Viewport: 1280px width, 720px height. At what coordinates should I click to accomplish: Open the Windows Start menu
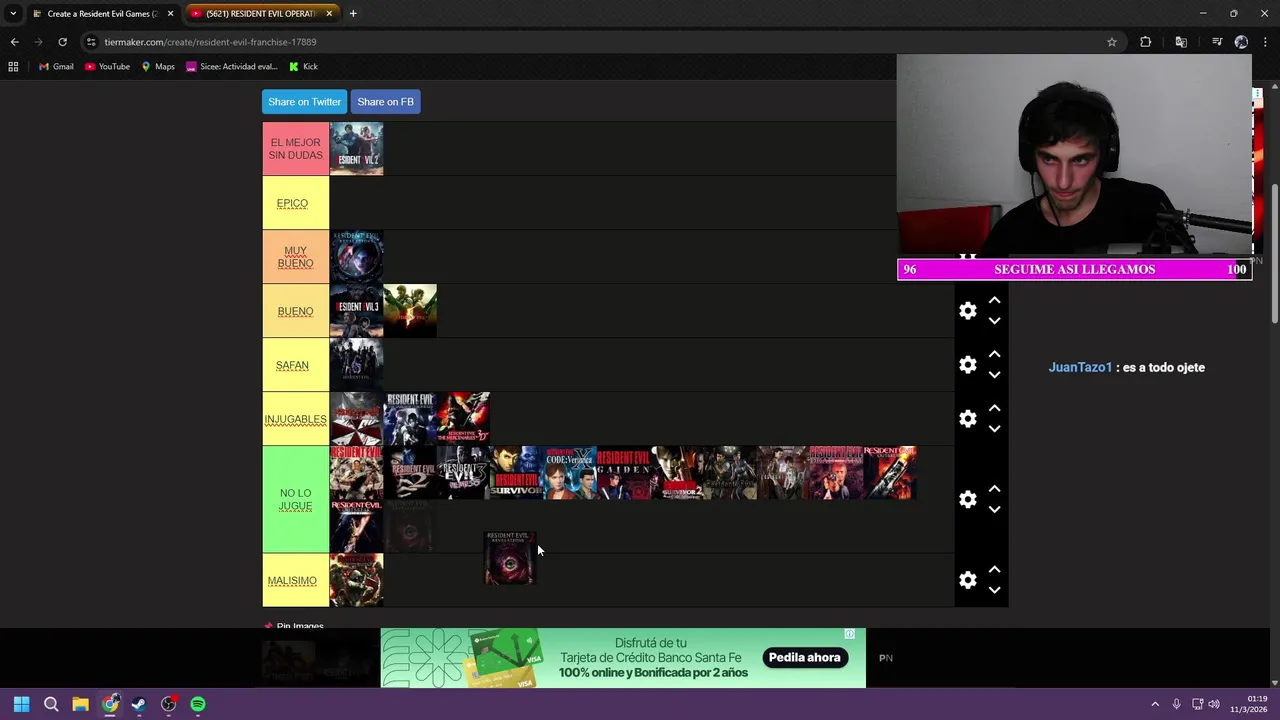click(x=22, y=704)
